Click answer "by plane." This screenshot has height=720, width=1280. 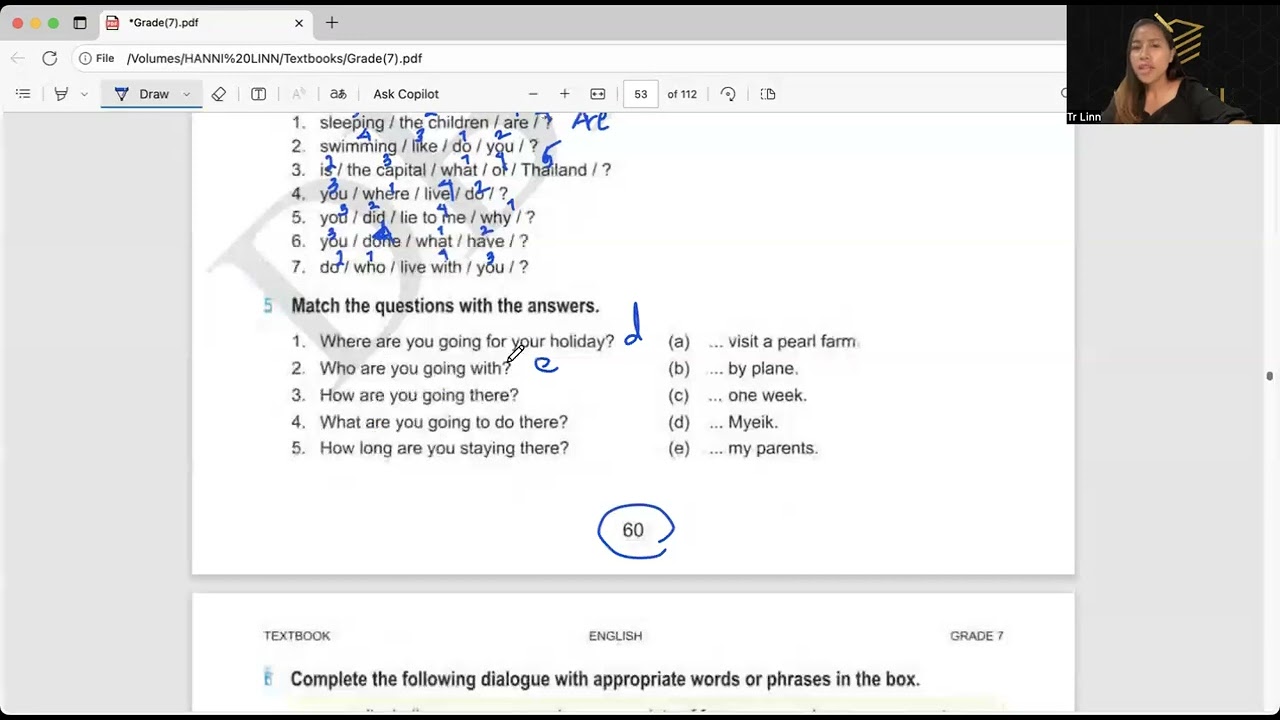pyautogui.click(x=763, y=369)
